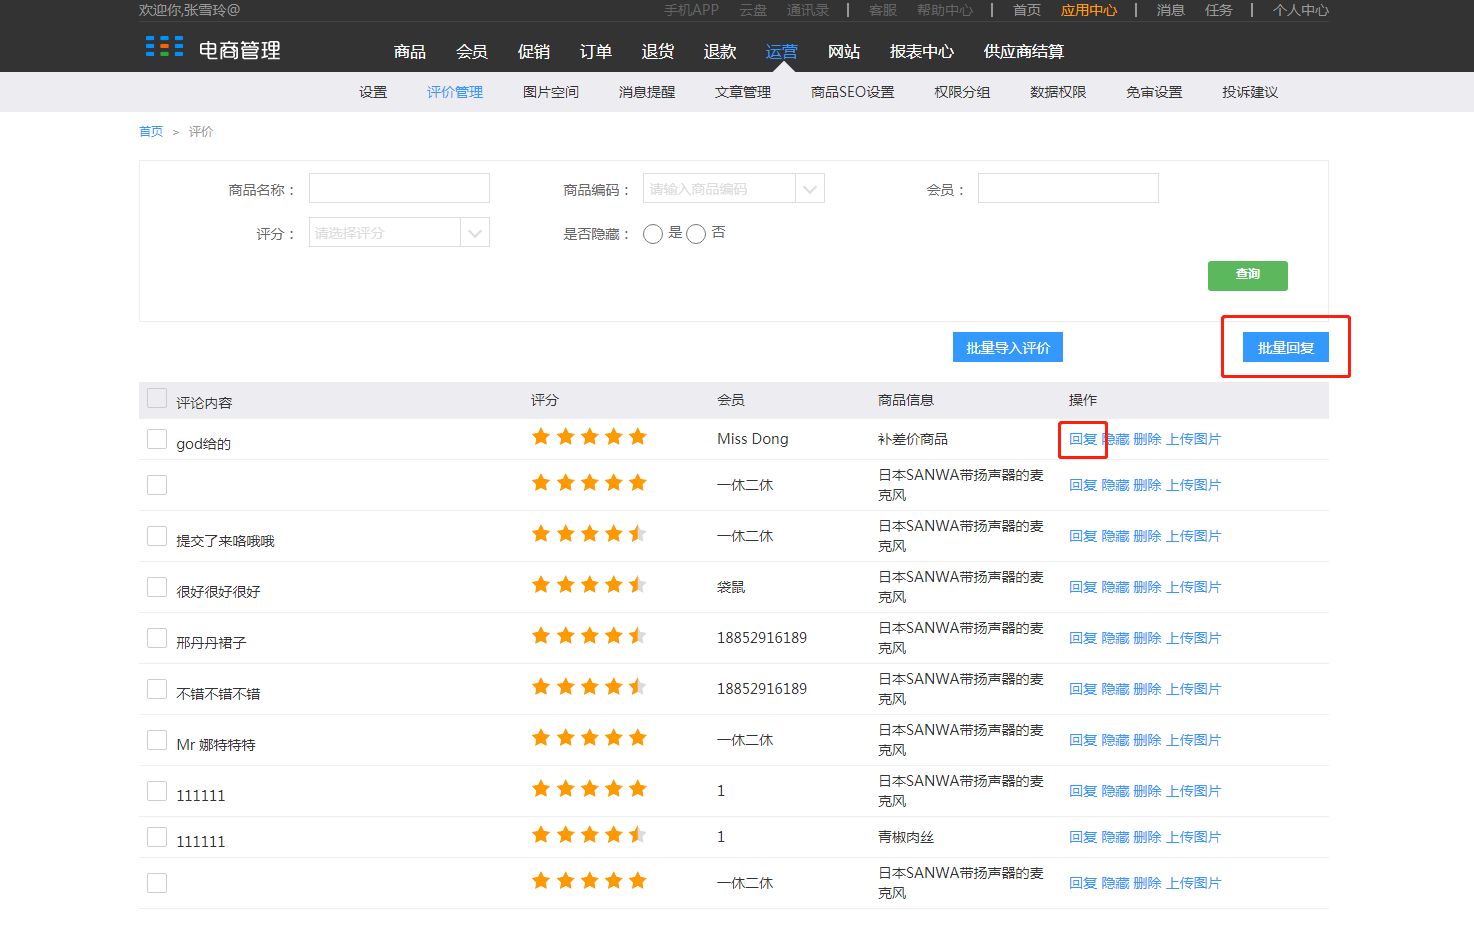Screen dimensions: 1474x926
Task: Switch to 评价管理 sub-tab
Action: [x=455, y=92]
